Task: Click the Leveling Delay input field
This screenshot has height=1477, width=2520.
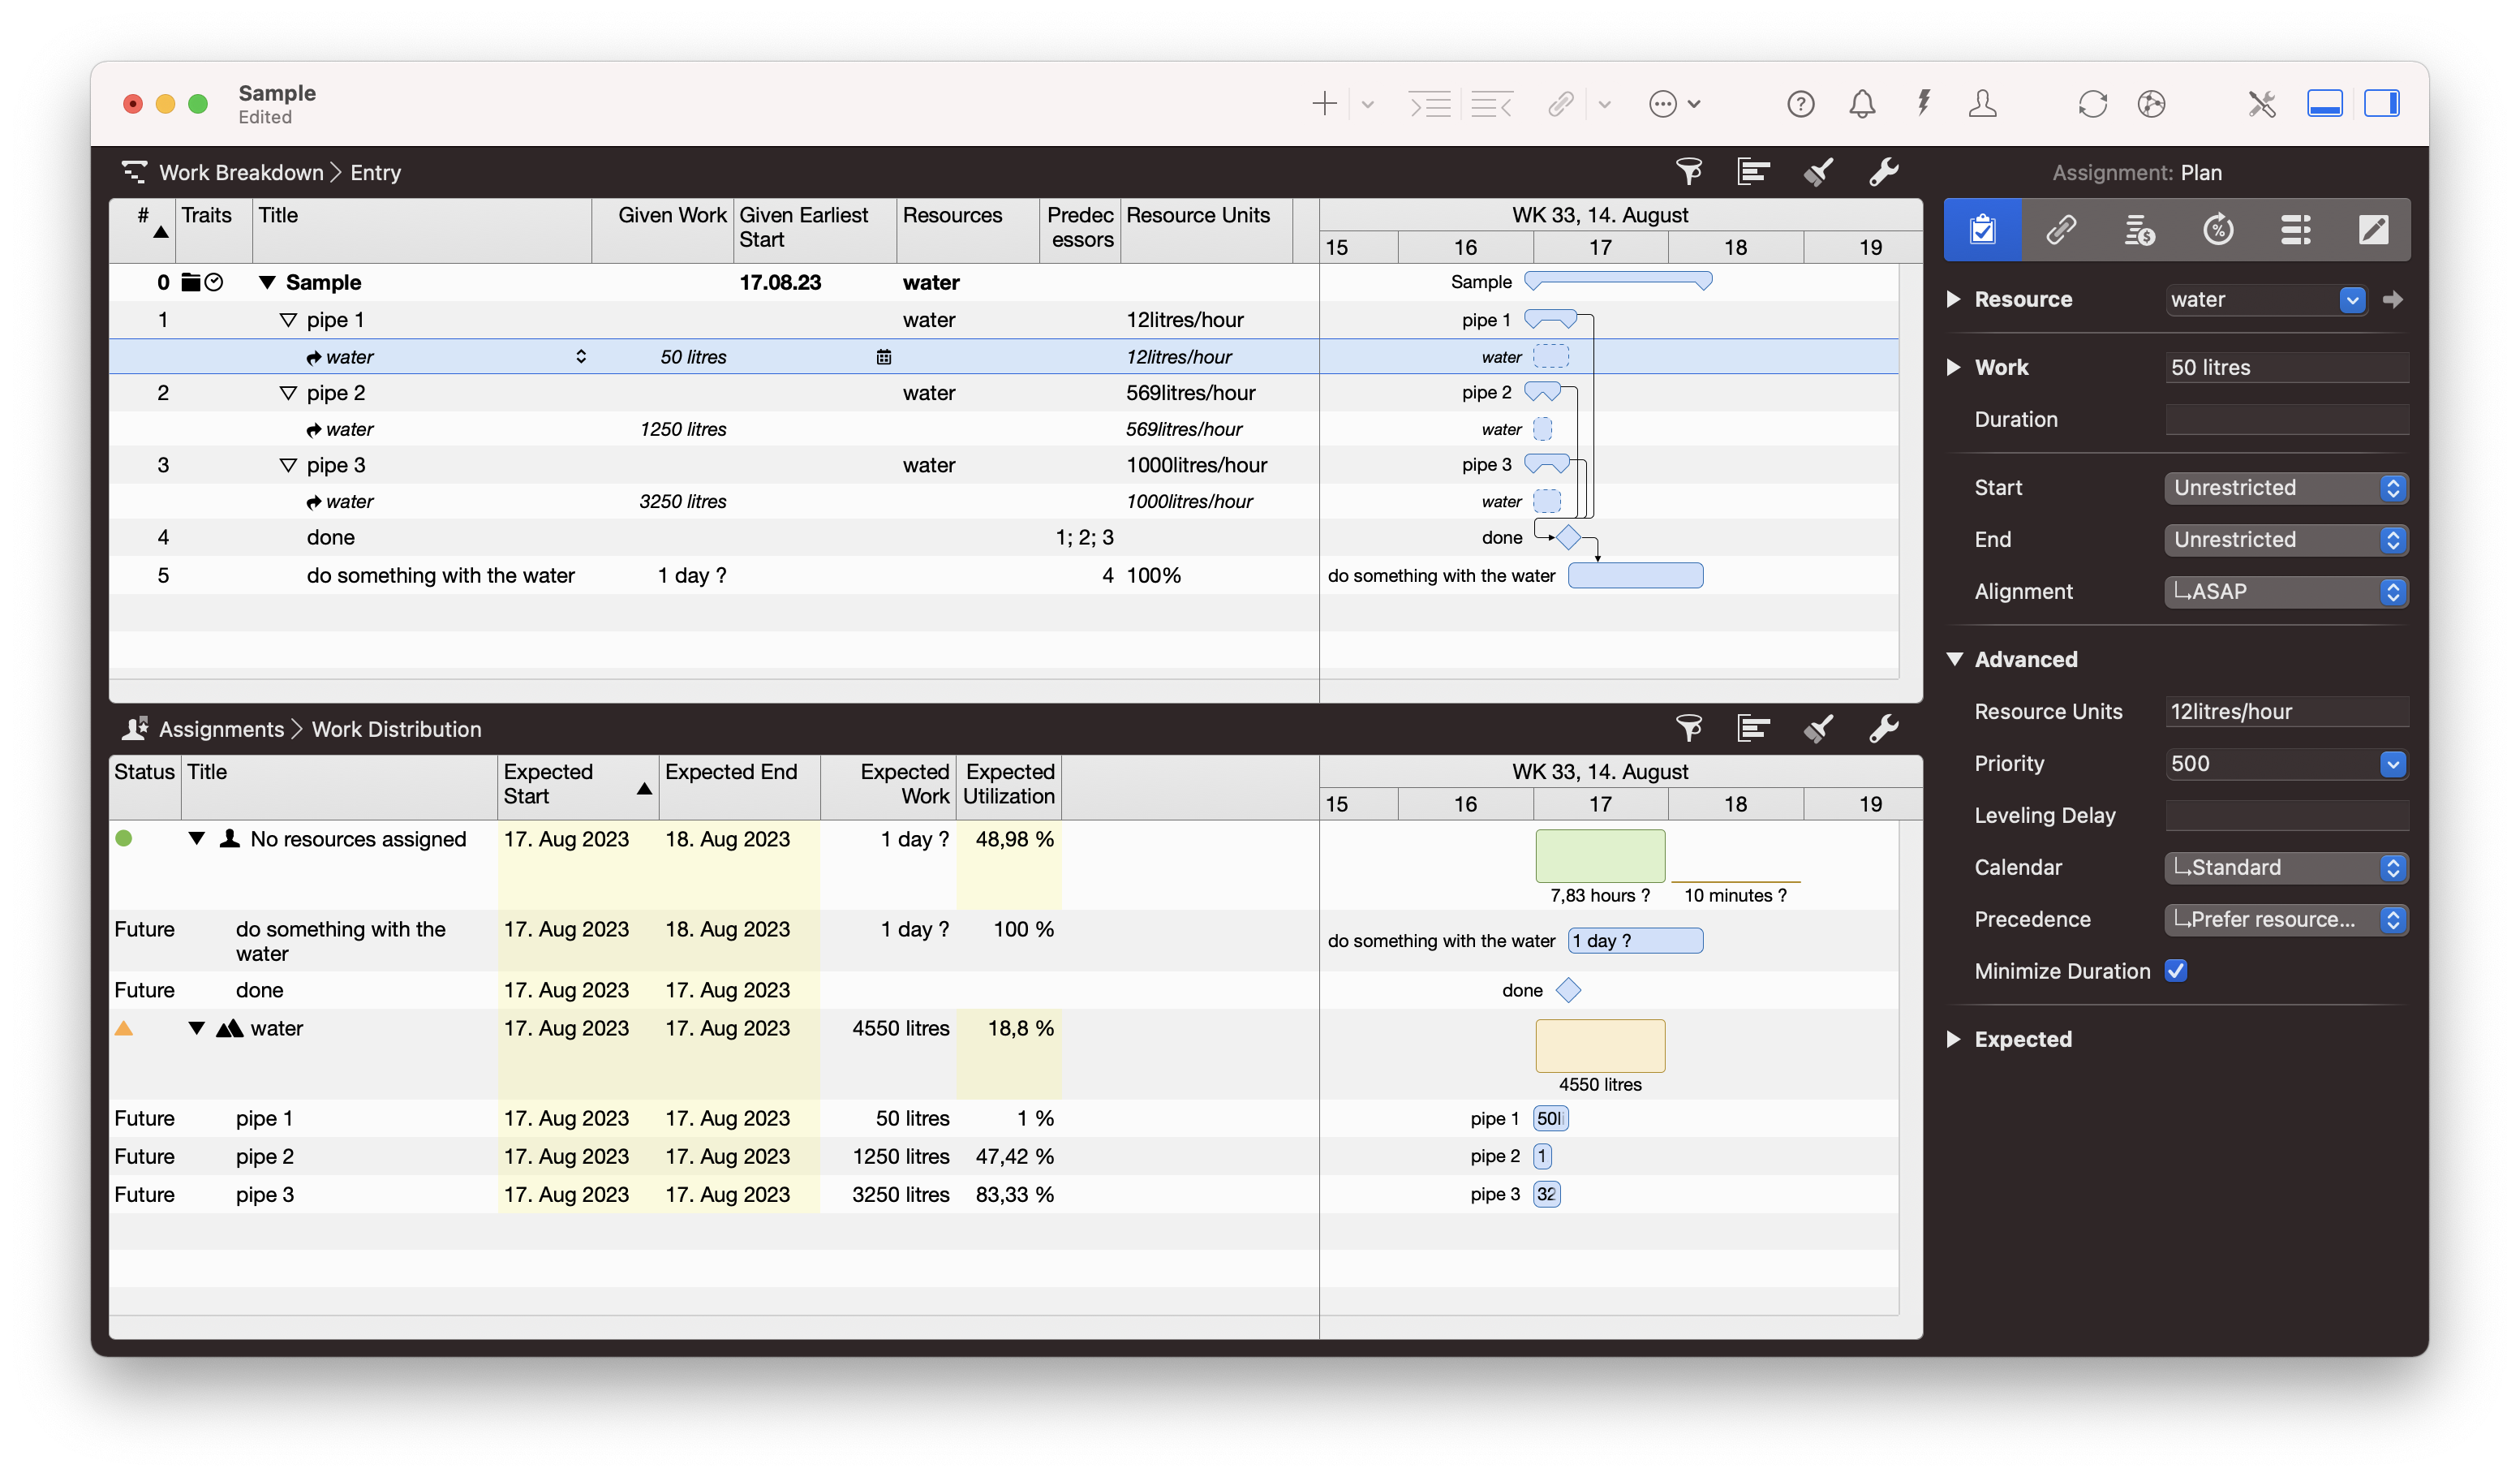Action: [2287, 816]
